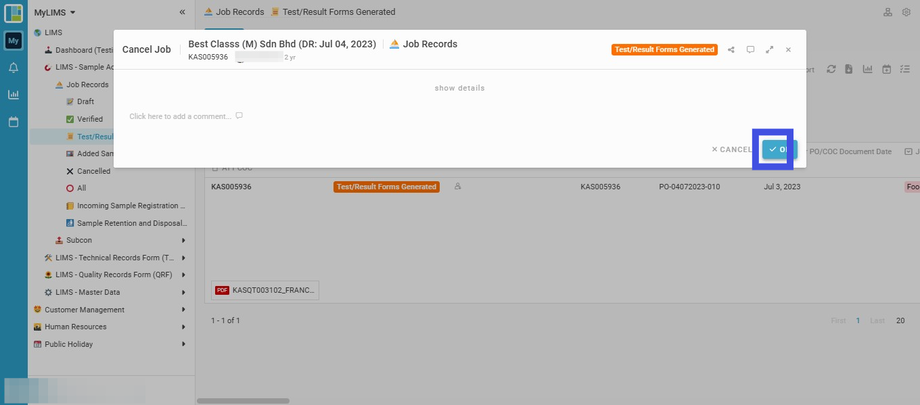
Task: Close the Cancel Job dialog
Action: (788, 50)
